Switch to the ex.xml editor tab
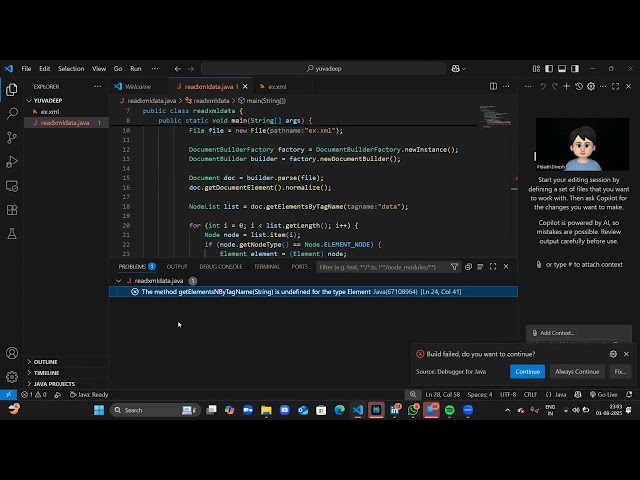Image resolution: width=640 pixels, height=480 pixels. pyautogui.click(x=278, y=87)
